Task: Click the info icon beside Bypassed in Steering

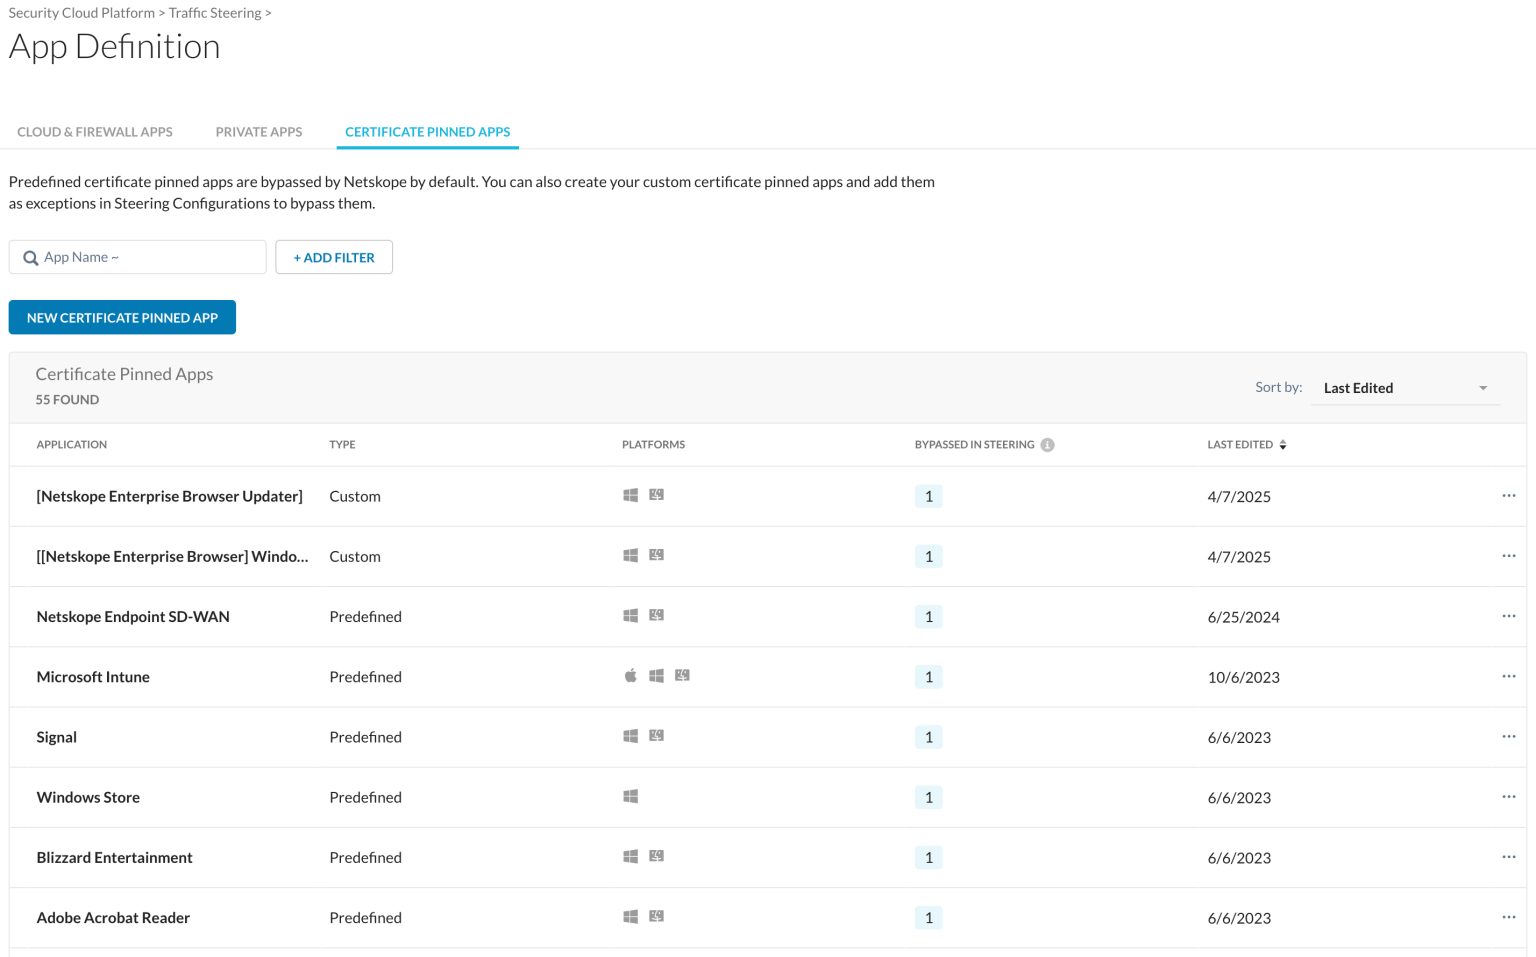Action: [1047, 445]
